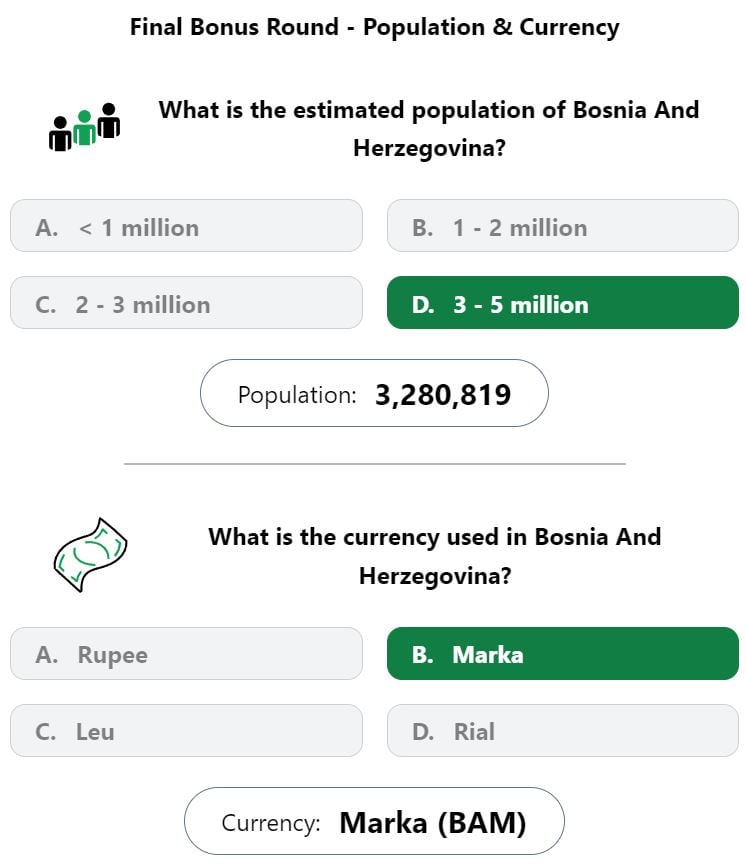Choose the Rial currency option
Screen dimensions: 746x867
pyautogui.click(x=562, y=730)
